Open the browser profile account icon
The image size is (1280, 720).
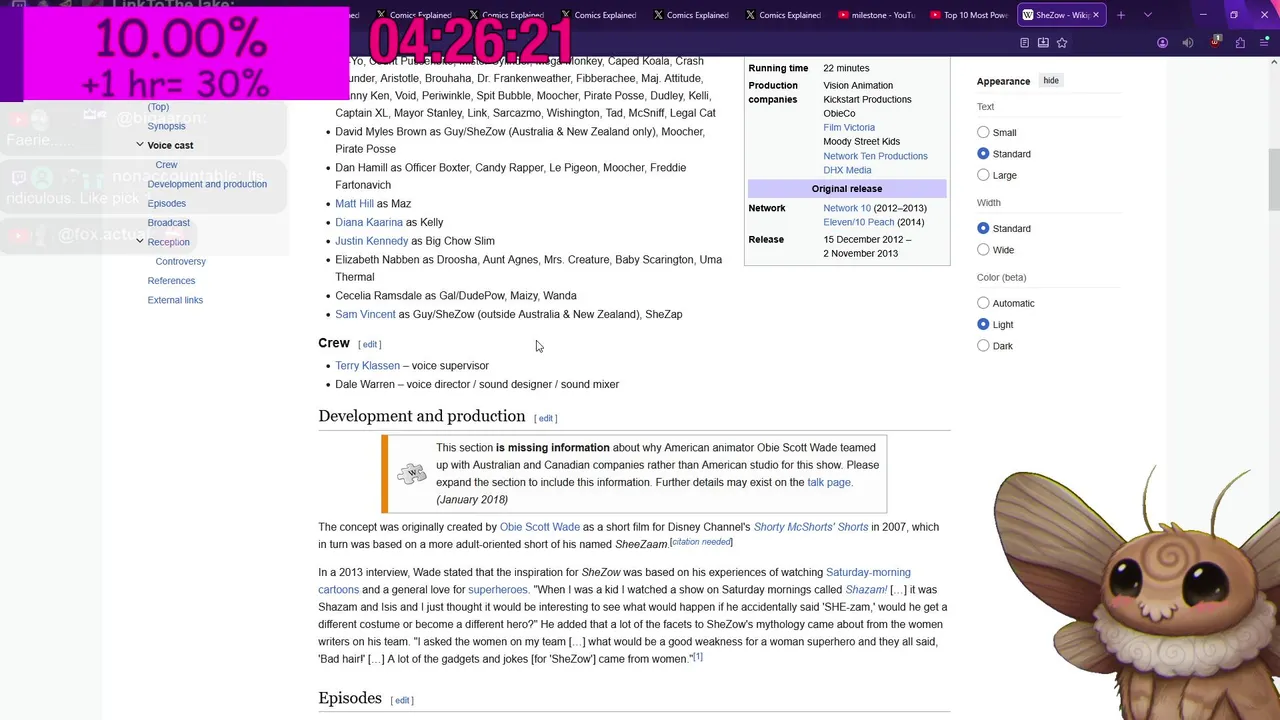[x=1162, y=43]
